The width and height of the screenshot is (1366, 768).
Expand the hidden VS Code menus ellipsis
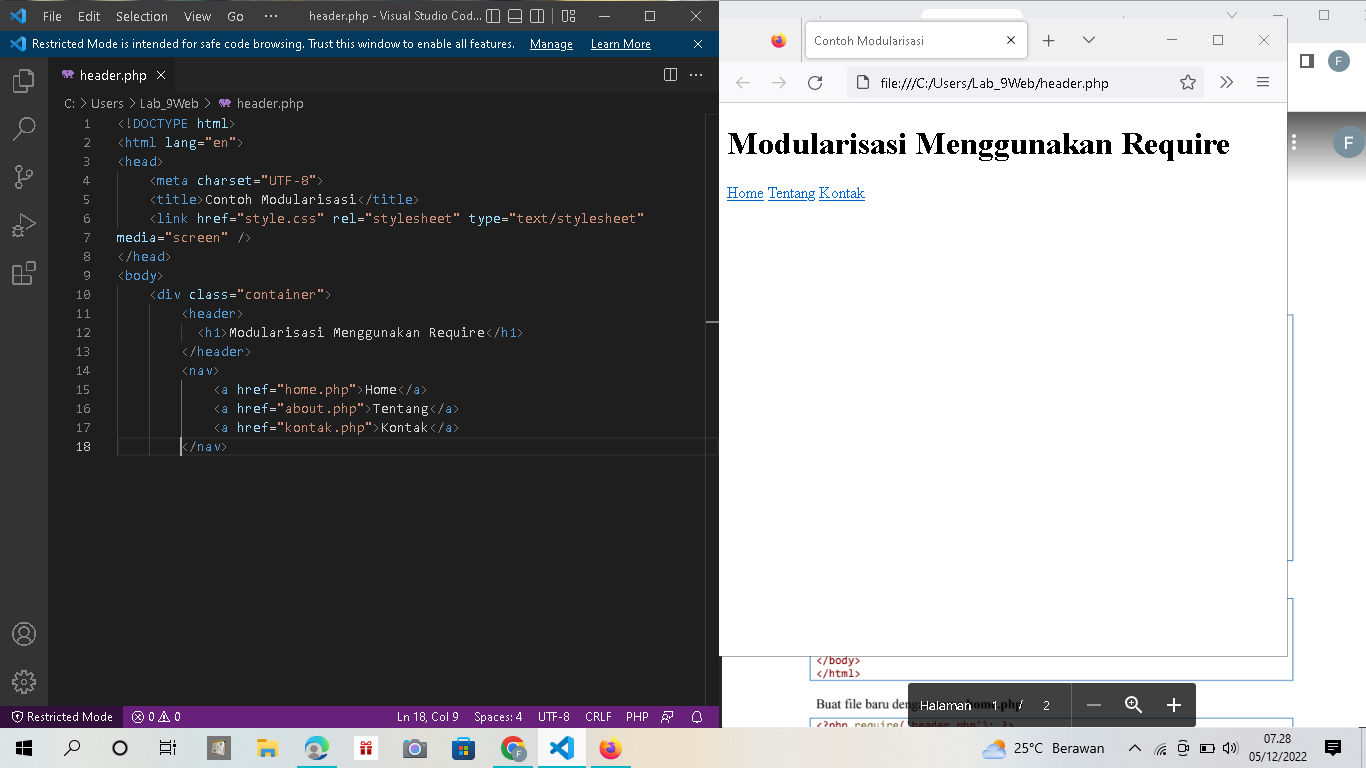pos(271,16)
